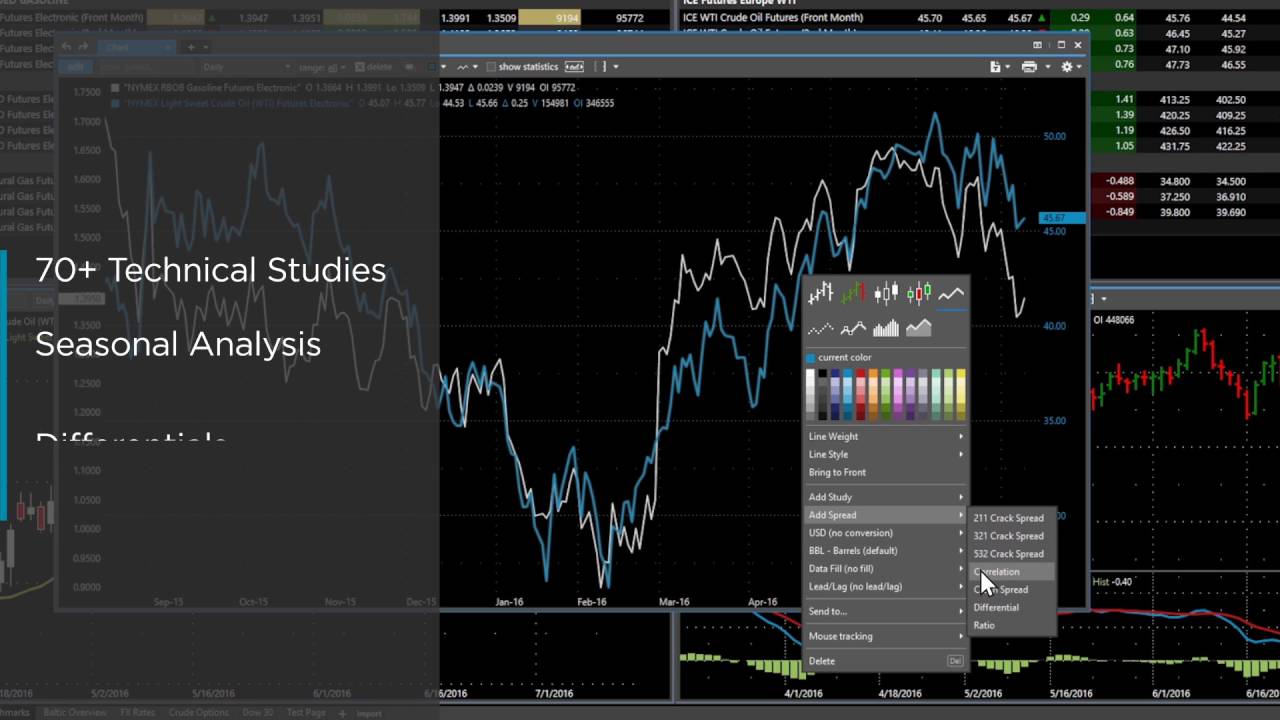Select the colored OHLC bar chart style
Screen dimensions: 1280x720
click(853, 293)
